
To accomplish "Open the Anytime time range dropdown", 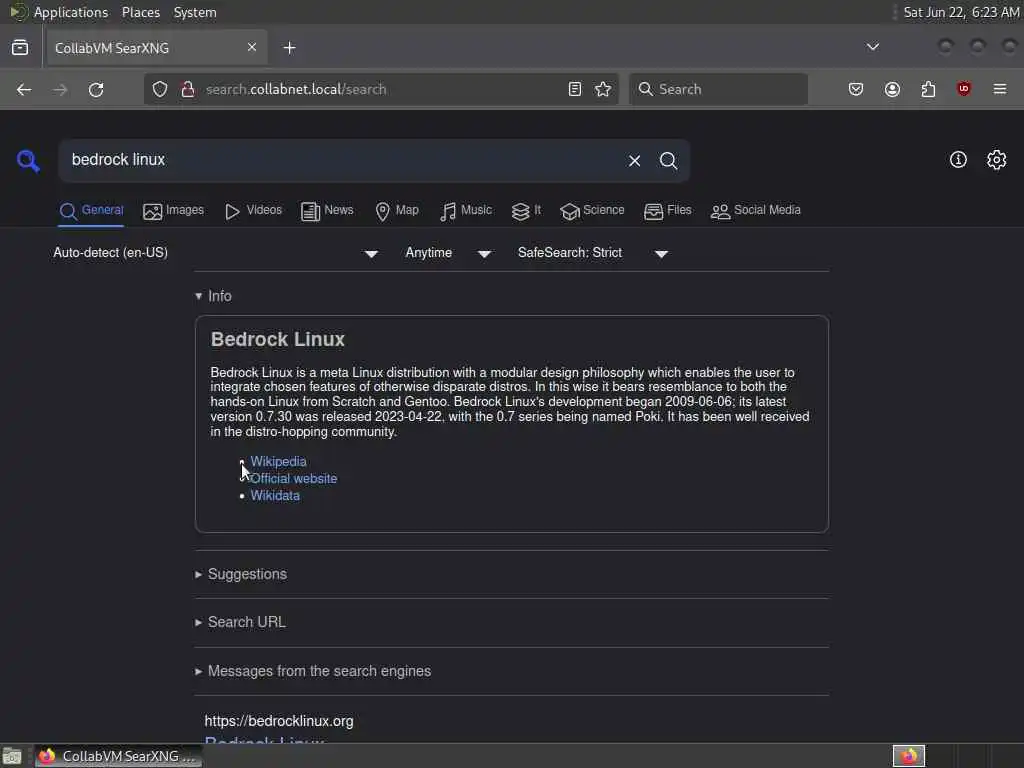I will 448,253.
